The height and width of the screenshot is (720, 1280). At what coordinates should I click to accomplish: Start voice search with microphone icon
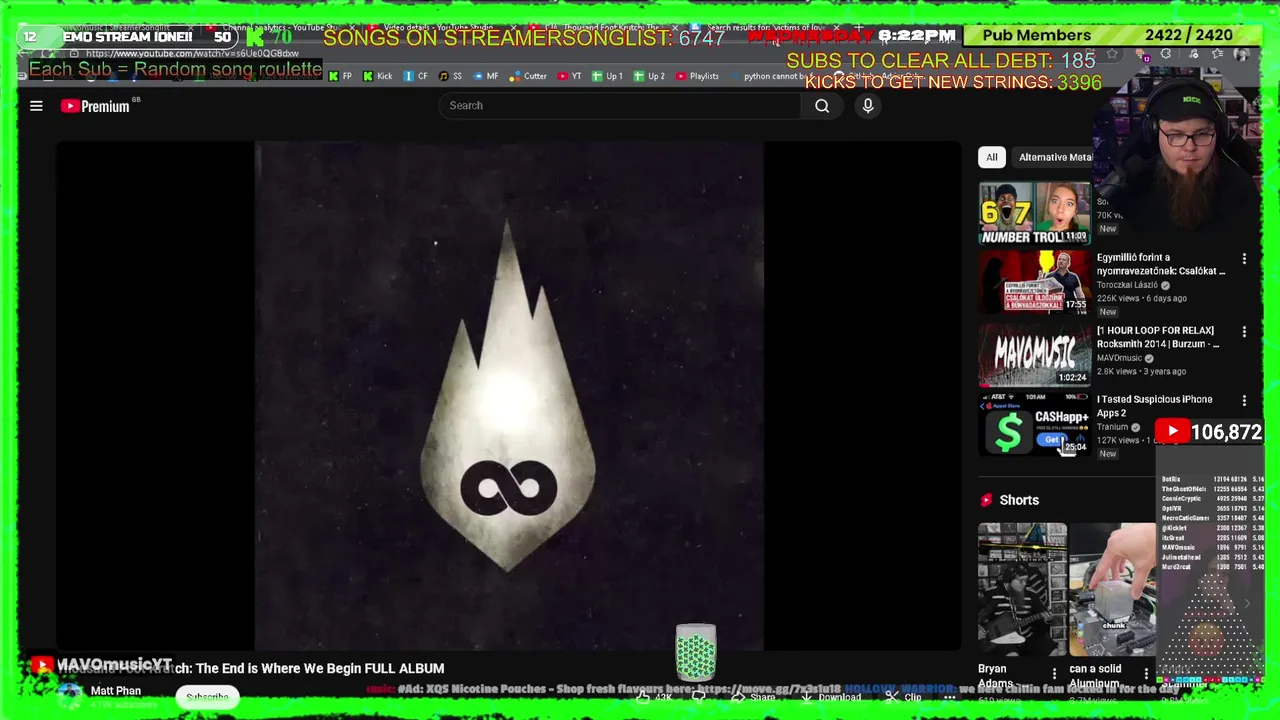pyautogui.click(x=868, y=105)
